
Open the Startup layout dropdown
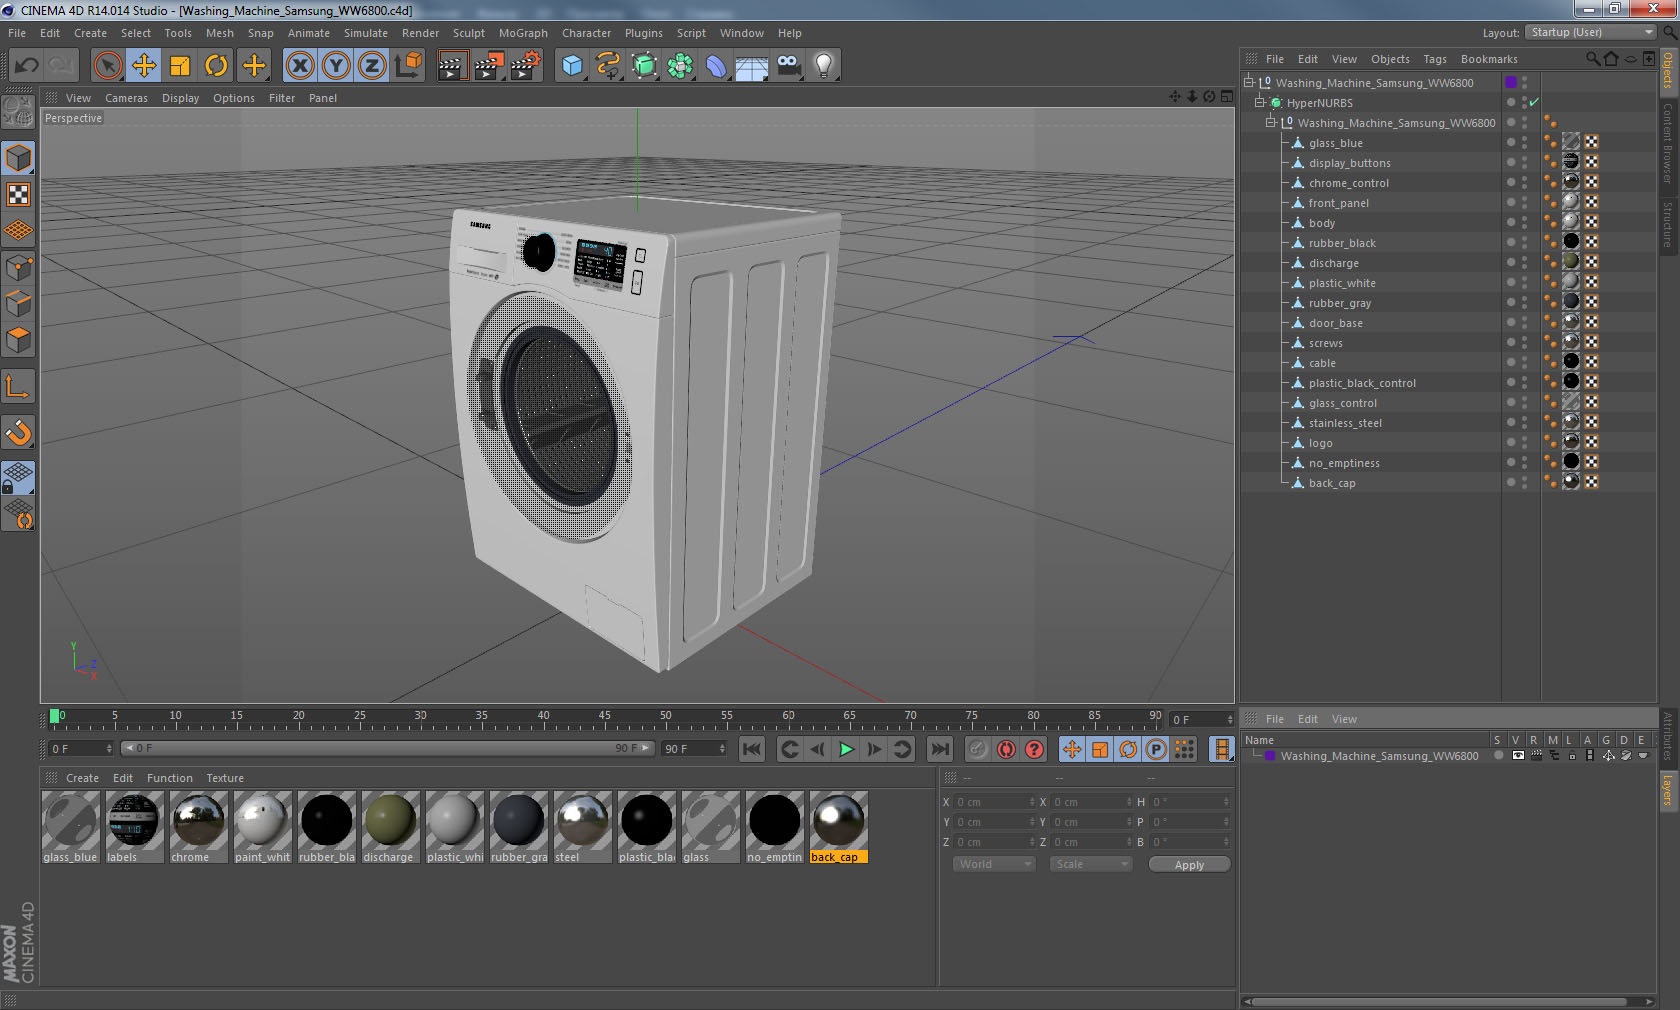pos(1591,33)
